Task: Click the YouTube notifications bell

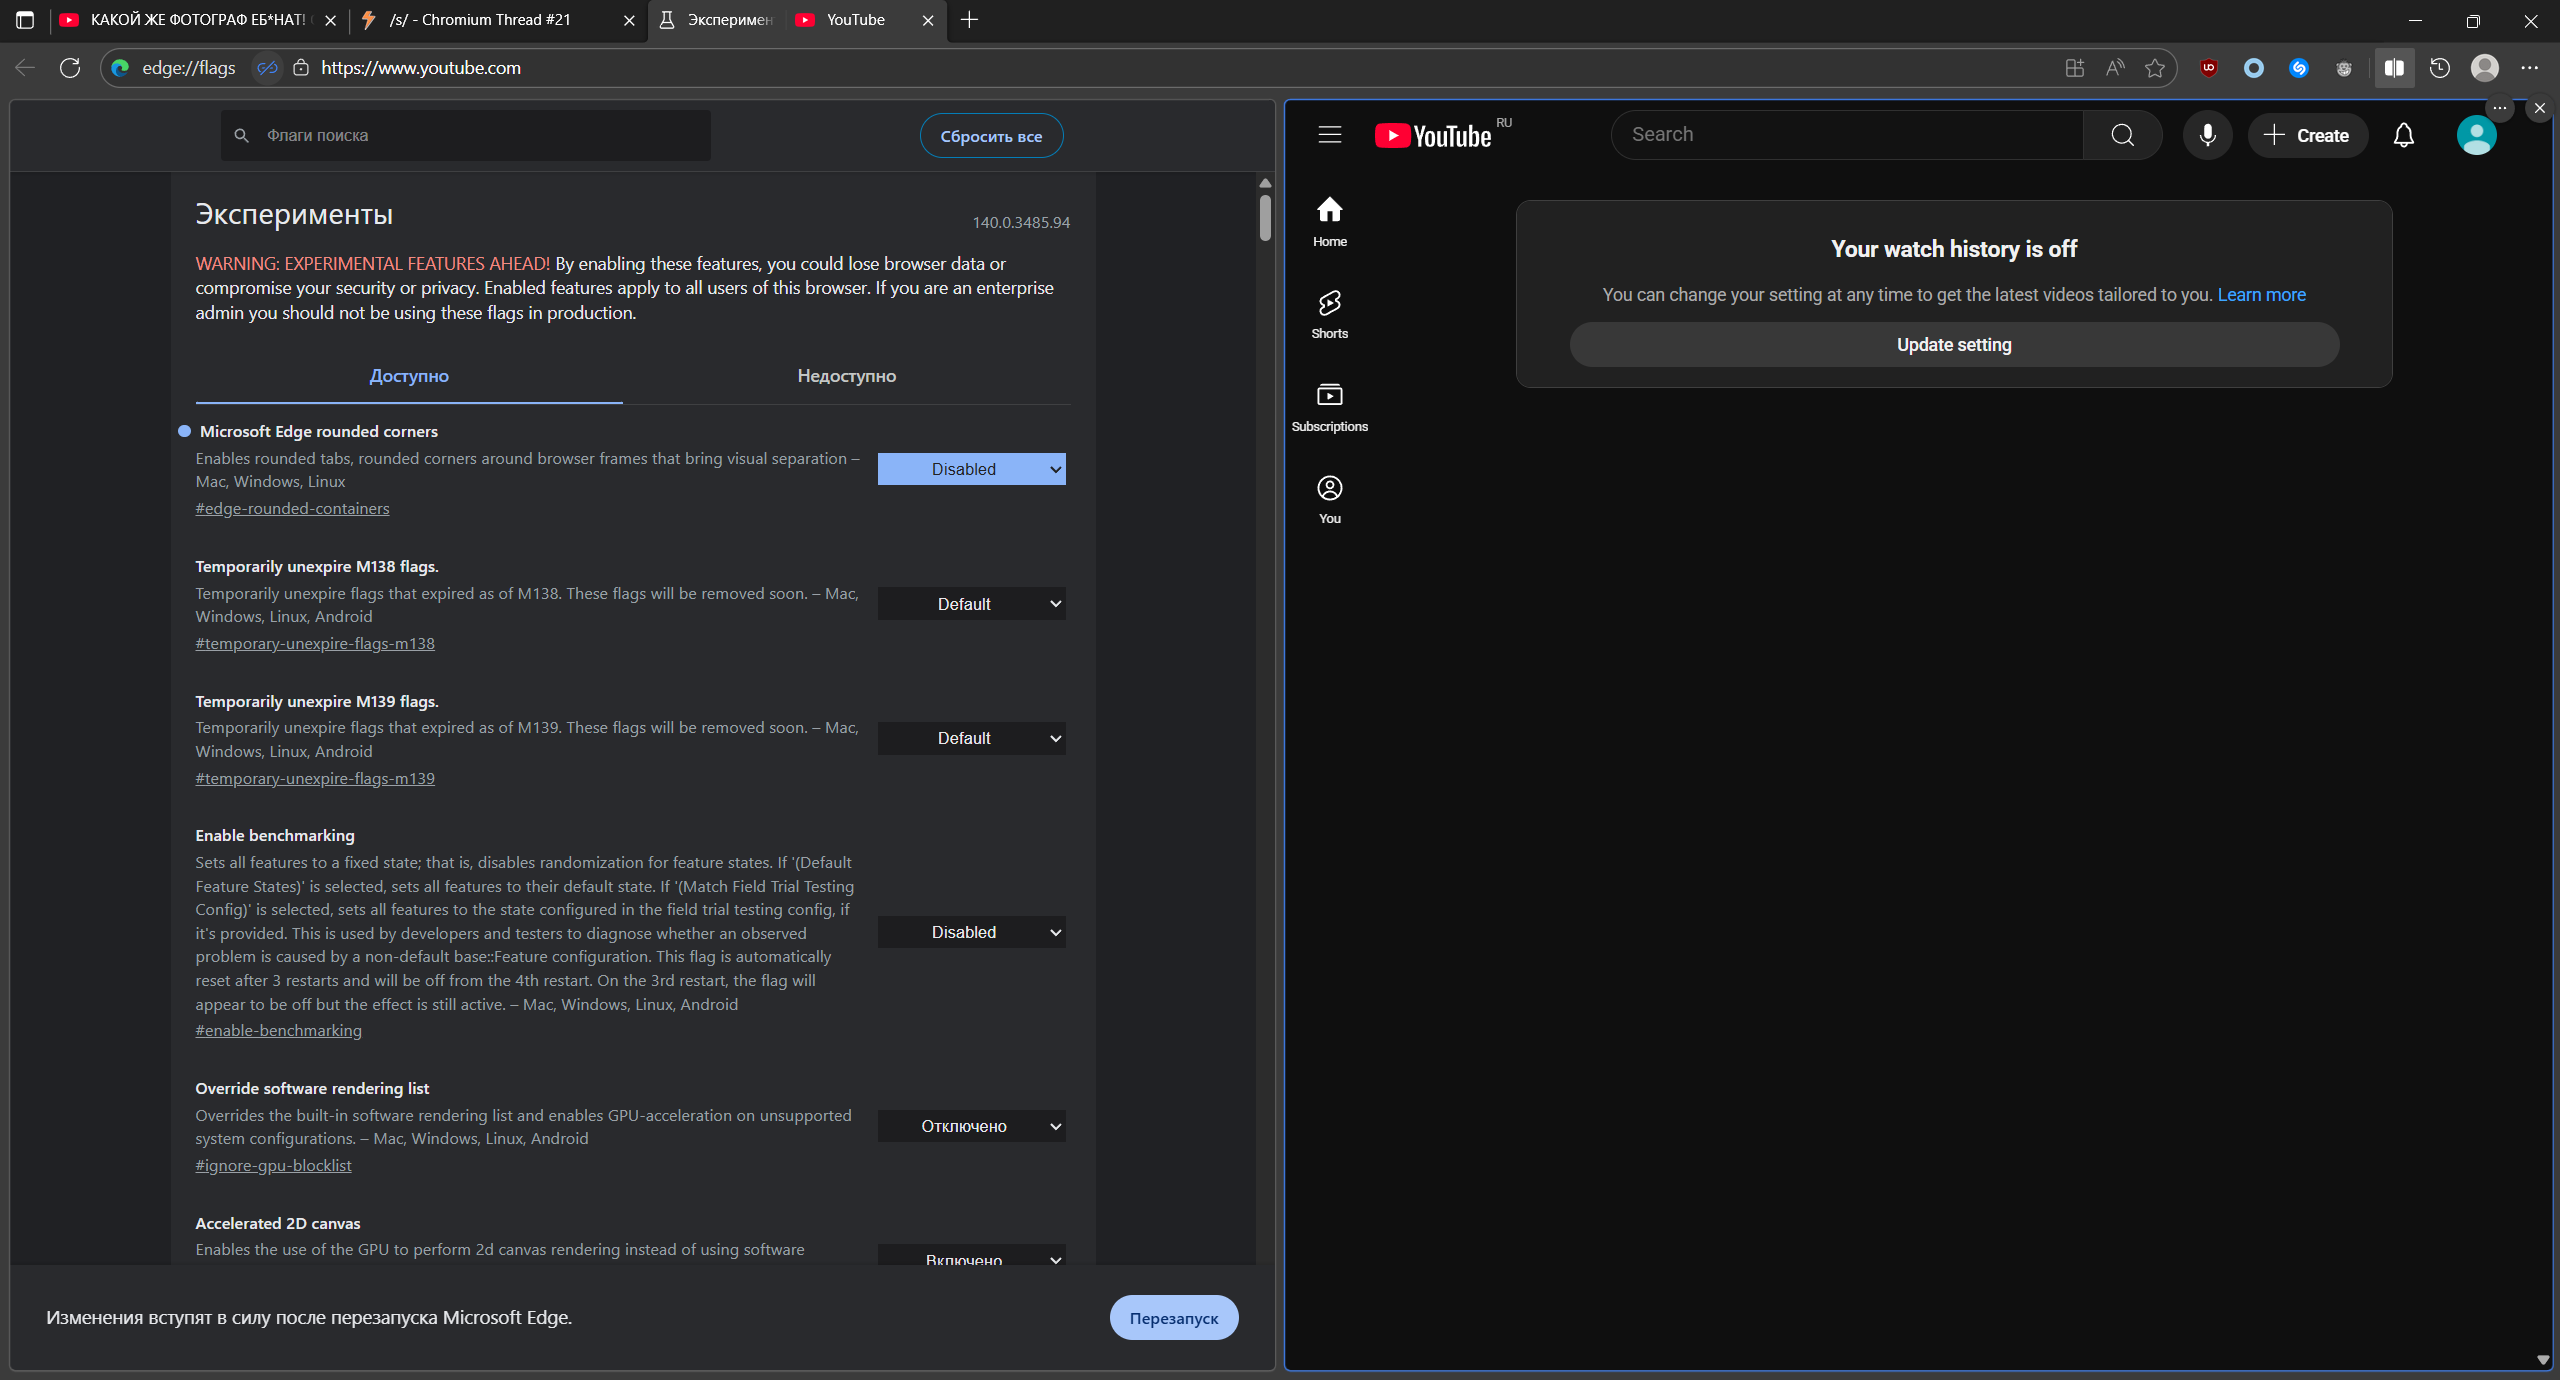Action: click(x=2403, y=136)
